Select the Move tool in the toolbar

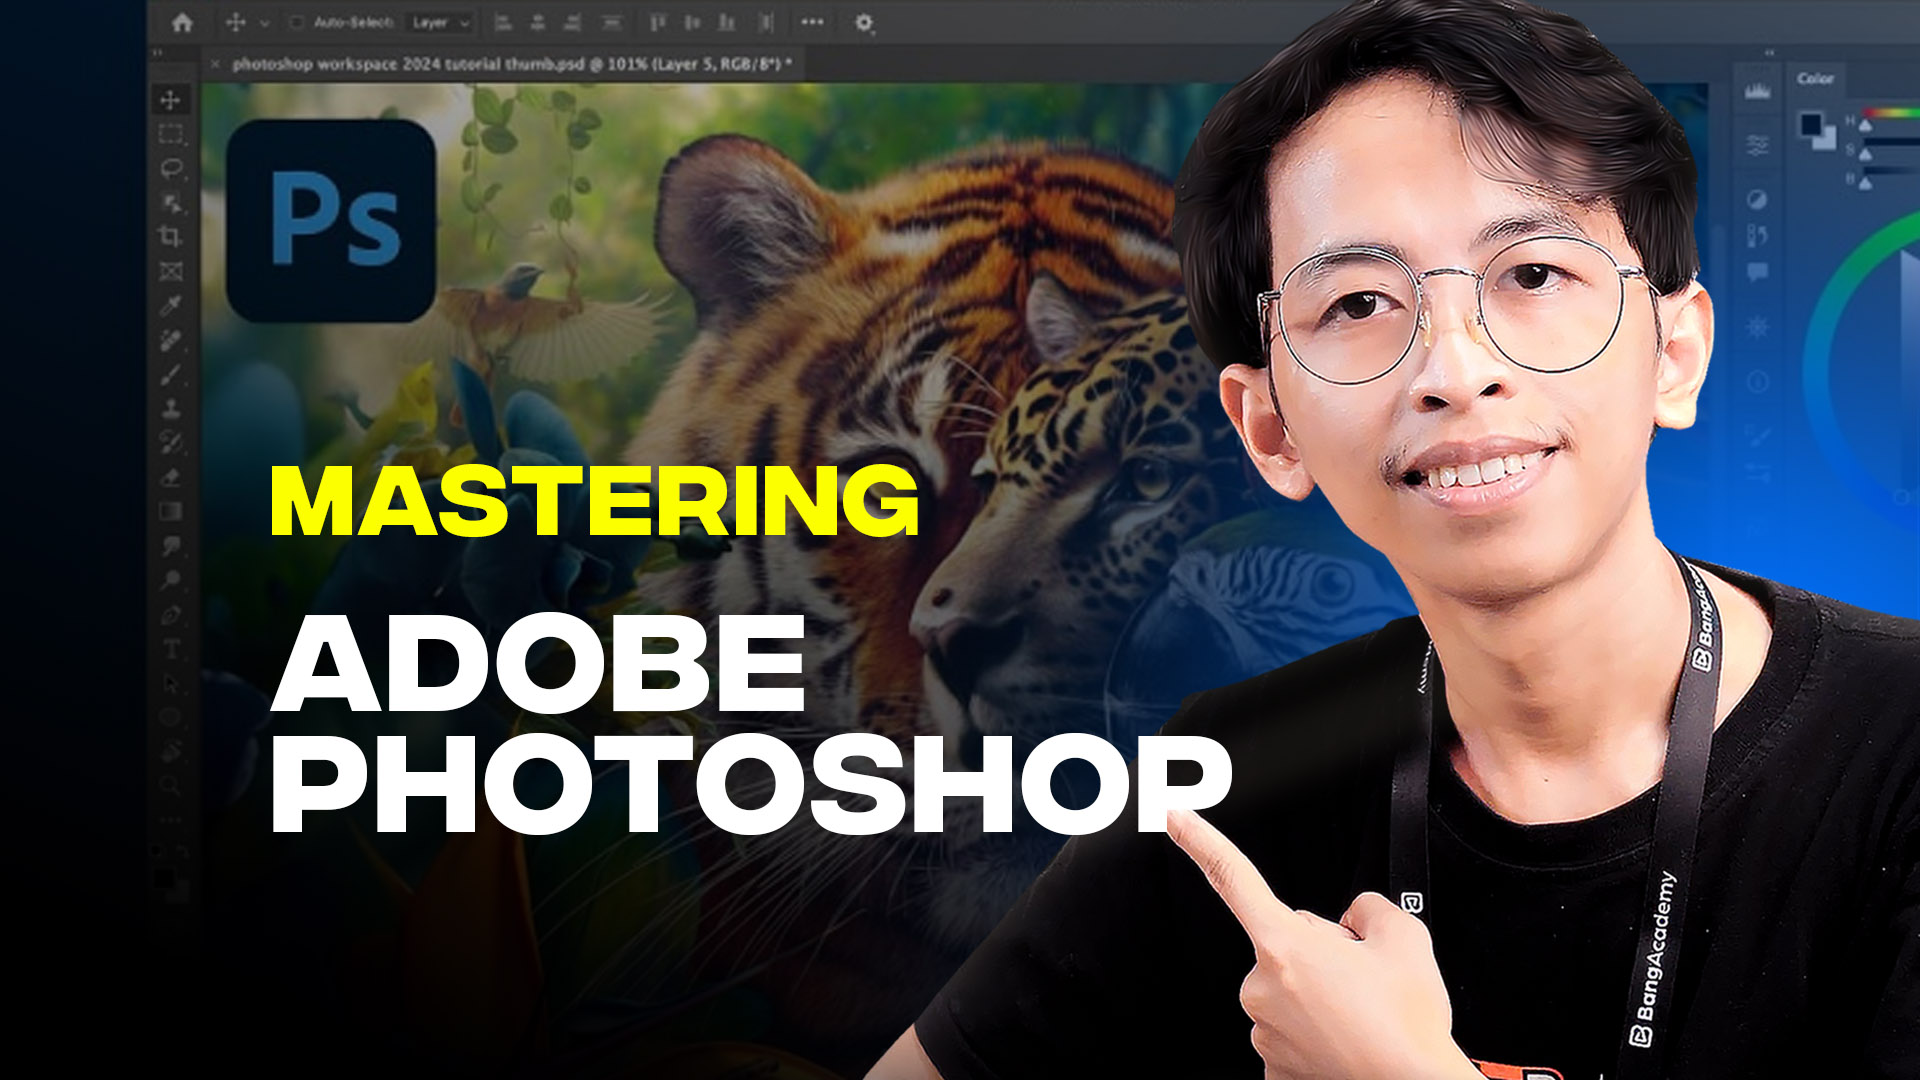pos(171,100)
